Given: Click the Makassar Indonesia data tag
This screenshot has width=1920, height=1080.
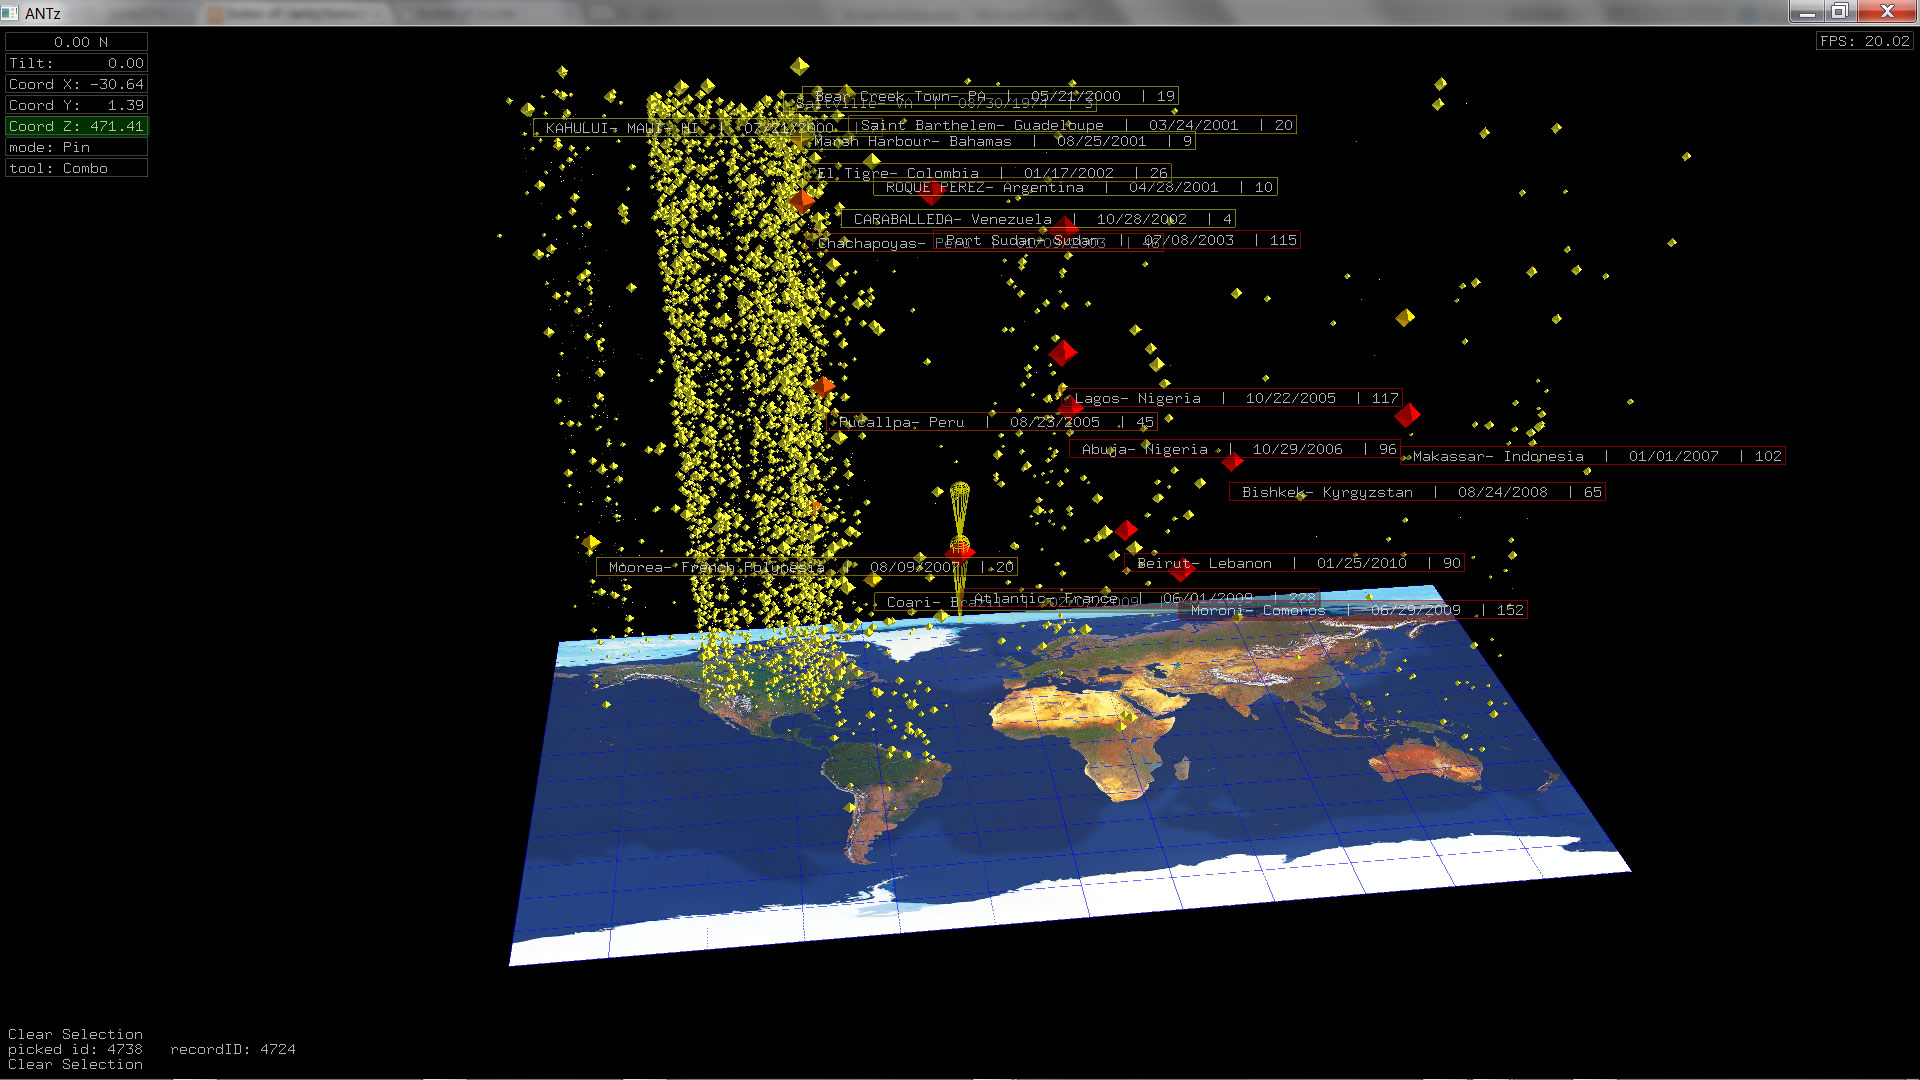Looking at the screenshot, I should (x=1592, y=456).
